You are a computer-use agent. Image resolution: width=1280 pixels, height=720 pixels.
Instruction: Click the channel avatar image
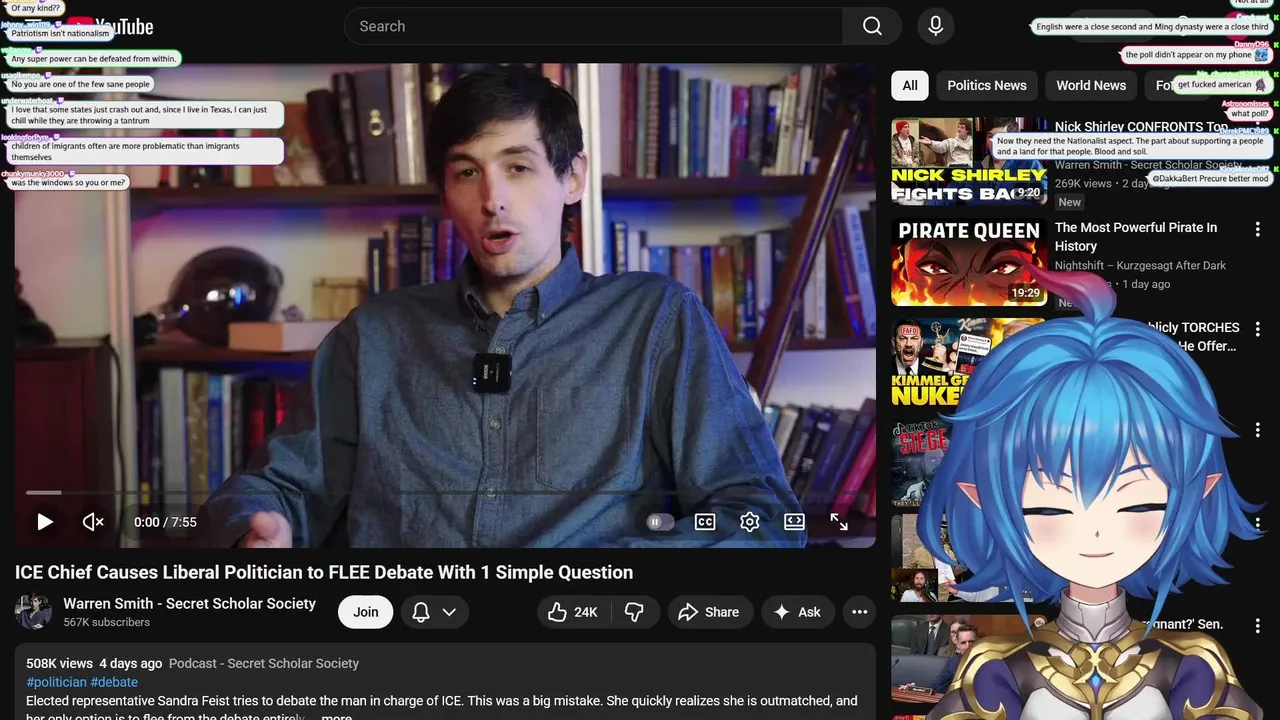[x=33, y=611]
